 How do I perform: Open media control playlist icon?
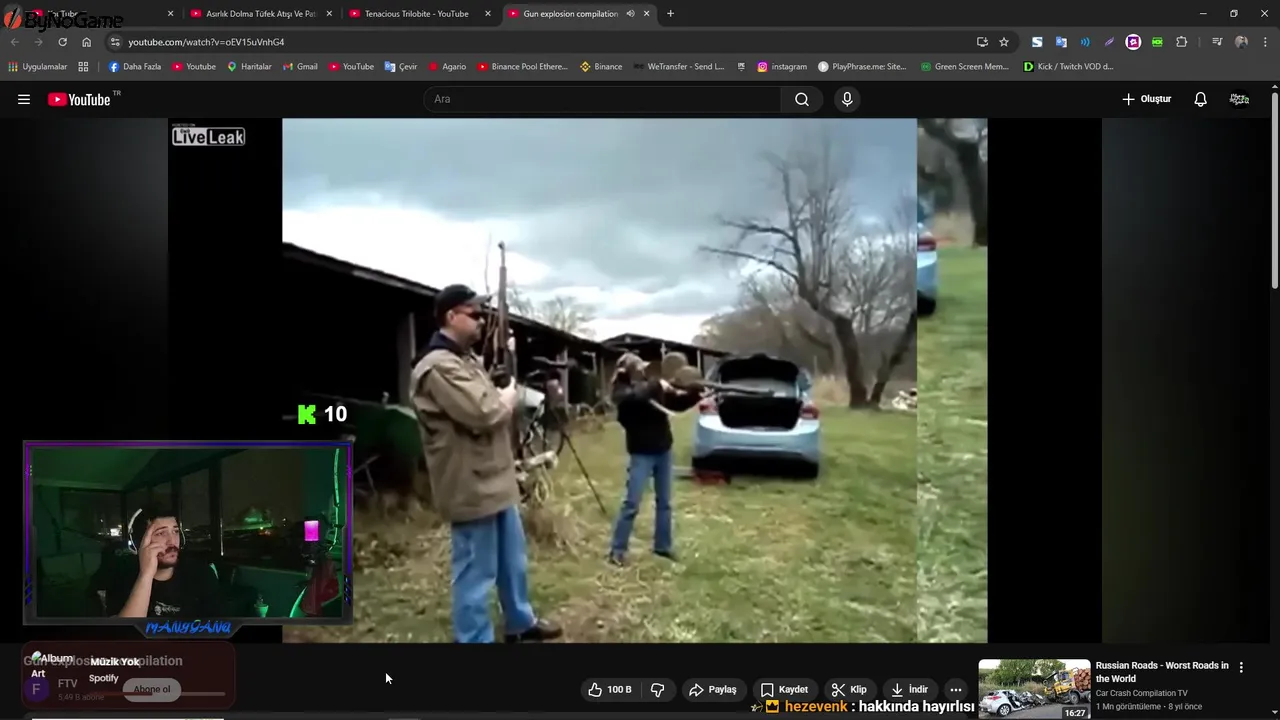[1217, 42]
